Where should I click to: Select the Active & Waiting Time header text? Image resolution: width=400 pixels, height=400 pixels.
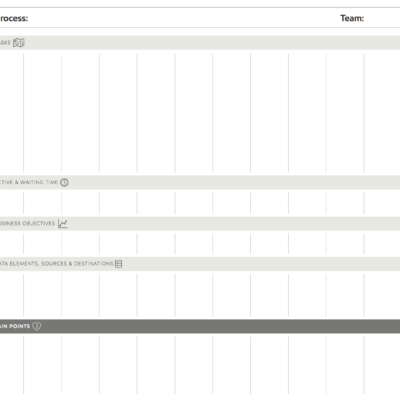point(29,182)
